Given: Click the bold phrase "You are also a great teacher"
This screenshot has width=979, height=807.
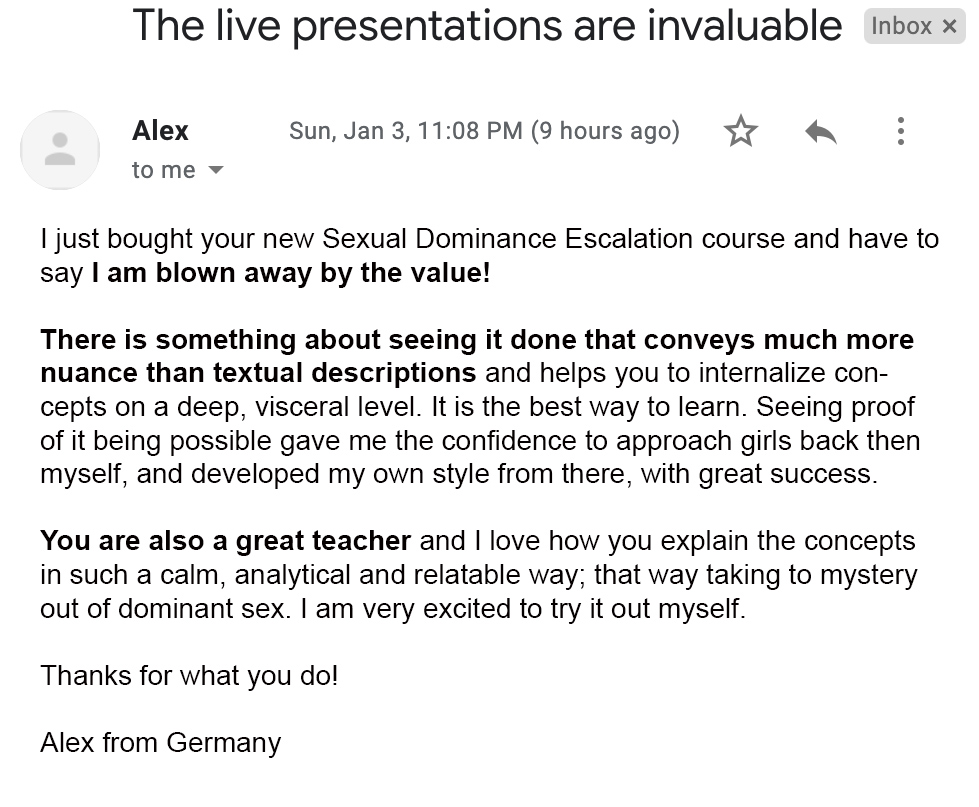Looking at the screenshot, I should [226, 542].
